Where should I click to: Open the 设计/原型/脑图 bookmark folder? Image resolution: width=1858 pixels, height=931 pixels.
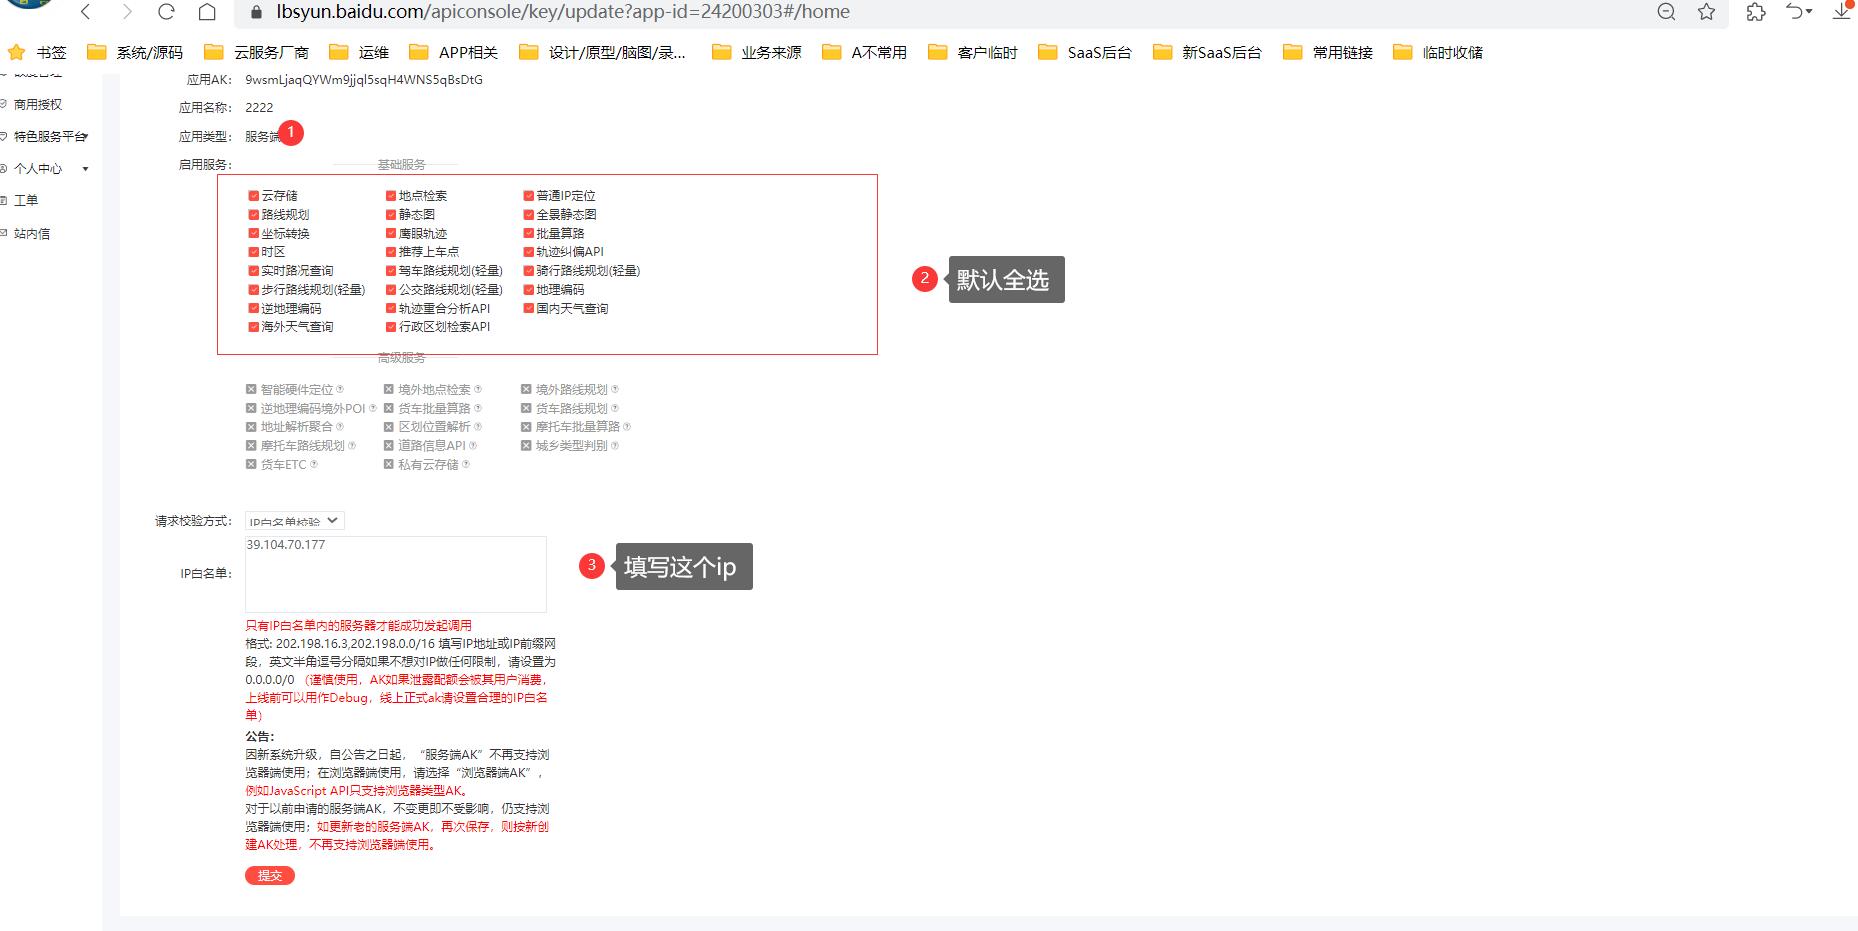tap(603, 52)
